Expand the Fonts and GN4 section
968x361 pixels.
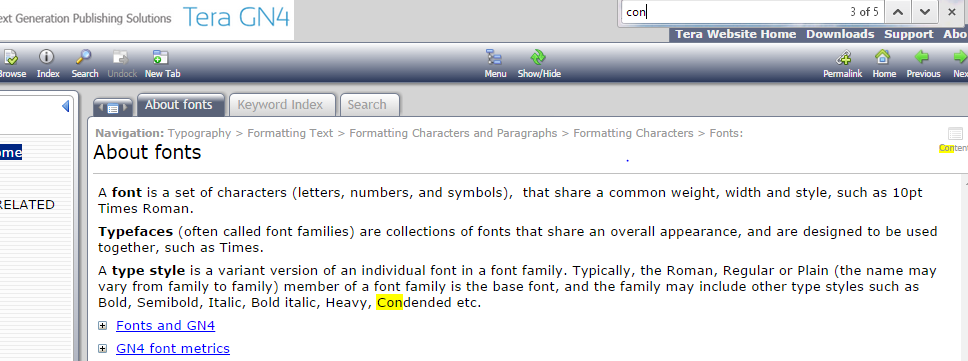coord(103,326)
